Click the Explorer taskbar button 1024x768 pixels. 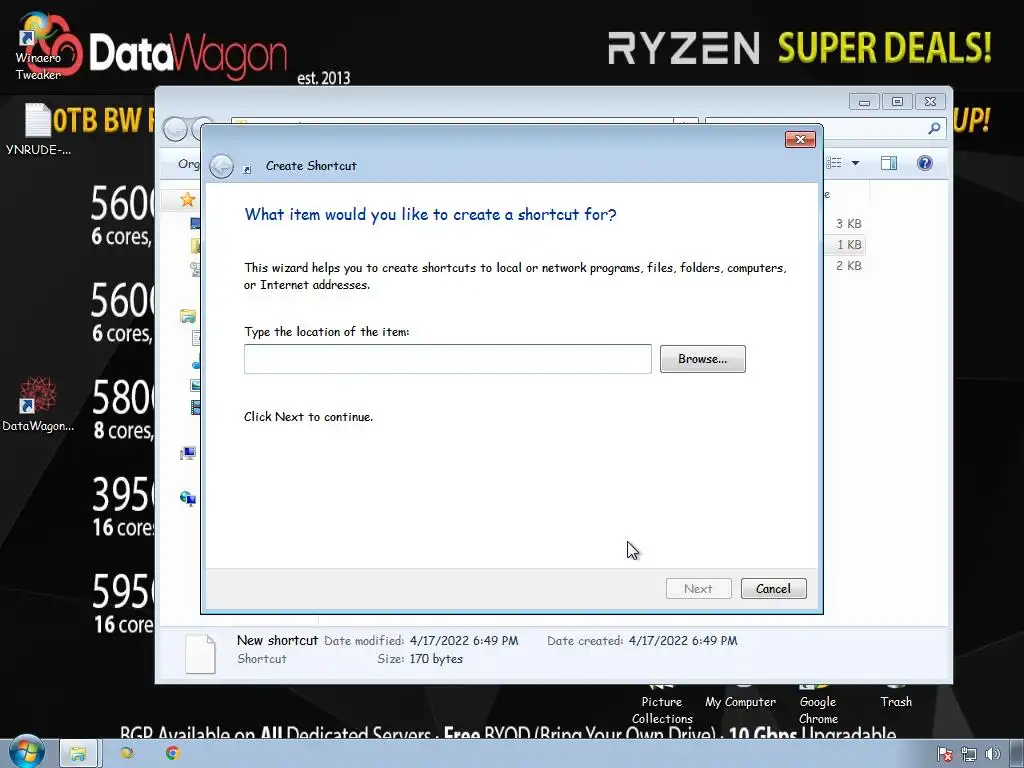pos(78,753)
